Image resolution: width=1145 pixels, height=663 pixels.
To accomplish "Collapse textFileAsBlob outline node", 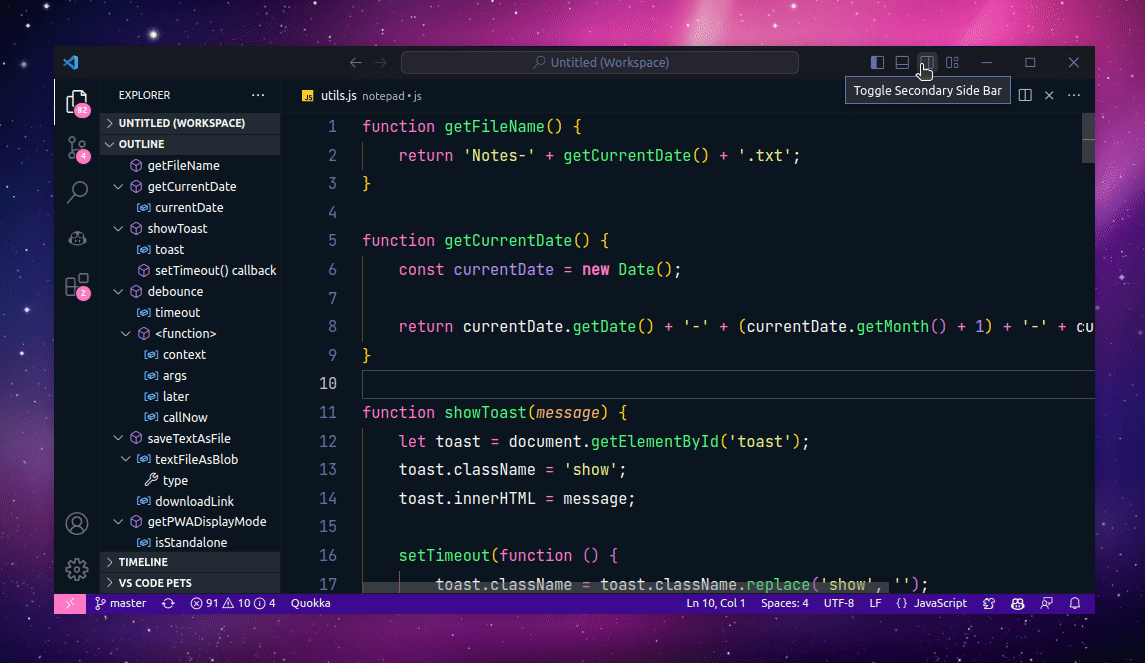I will point(126,459).
